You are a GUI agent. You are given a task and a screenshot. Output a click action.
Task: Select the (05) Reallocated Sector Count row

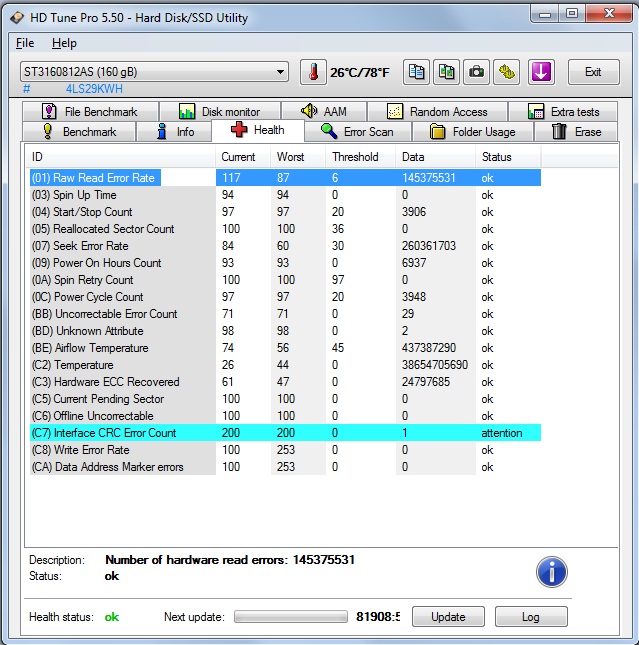coord(285,229)
